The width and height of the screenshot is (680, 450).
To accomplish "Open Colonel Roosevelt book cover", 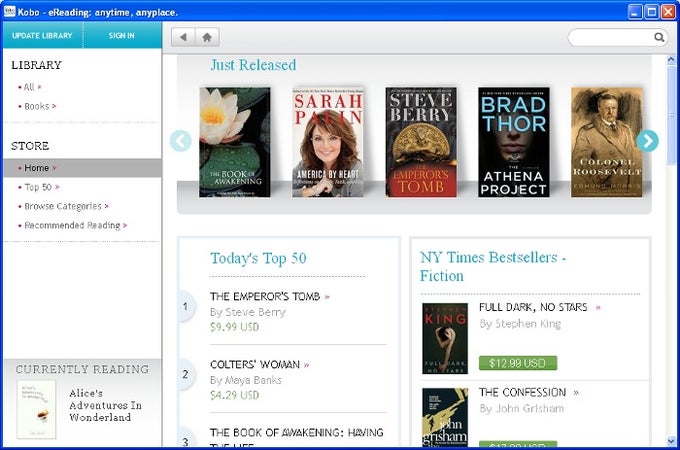I will [607, 142].
